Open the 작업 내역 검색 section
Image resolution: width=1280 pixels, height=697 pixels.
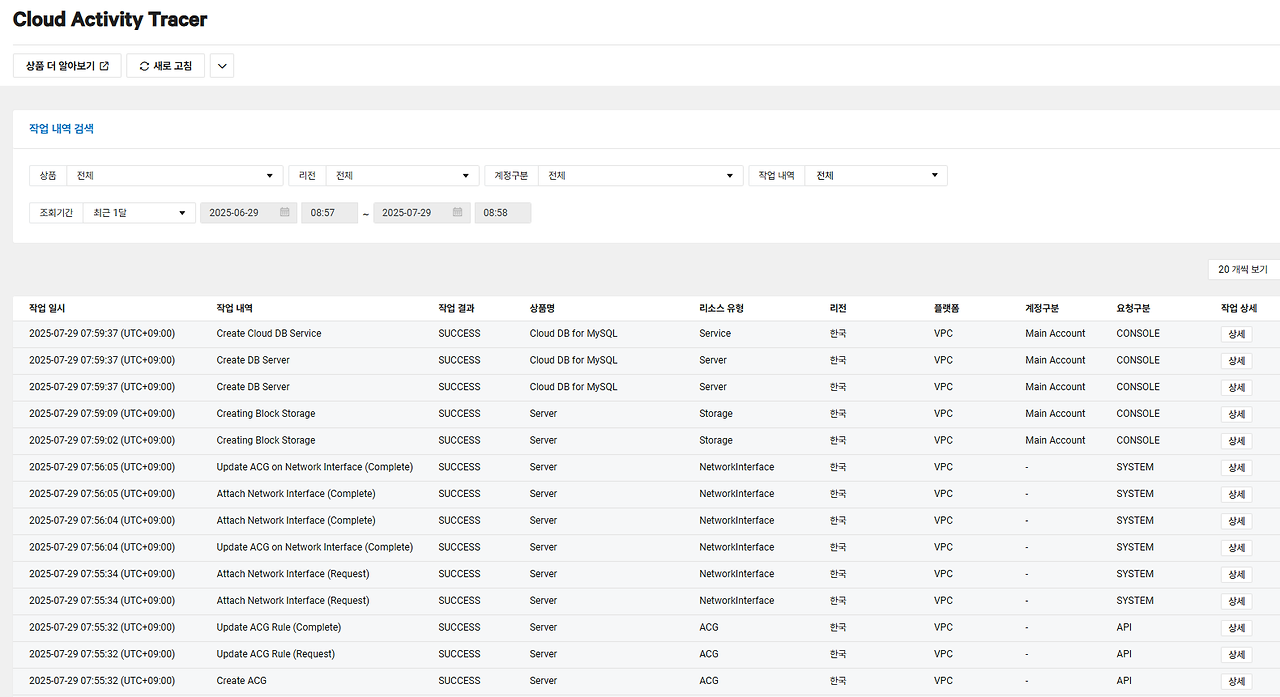[x=61, y=129]
